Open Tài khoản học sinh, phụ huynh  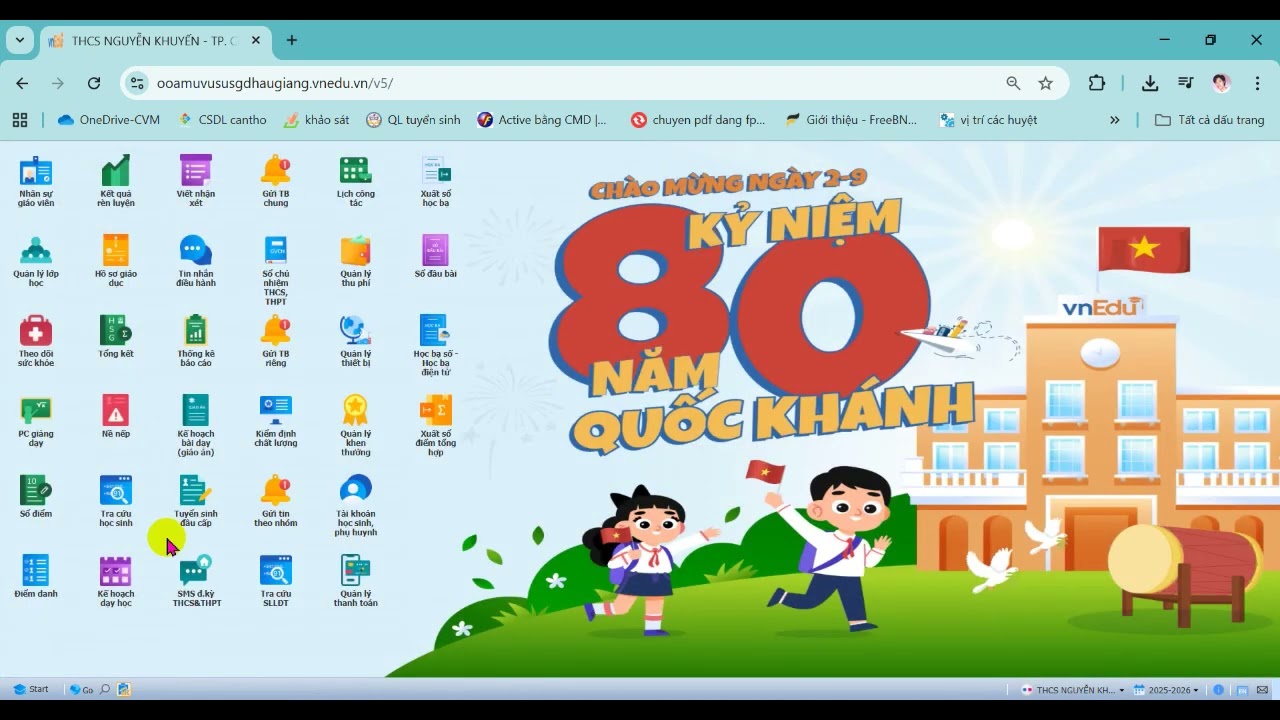[356, 505]
